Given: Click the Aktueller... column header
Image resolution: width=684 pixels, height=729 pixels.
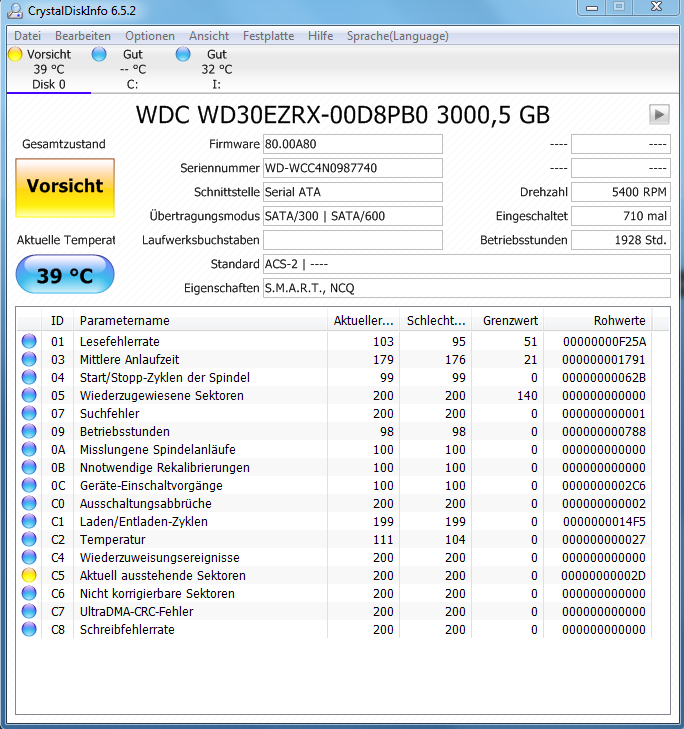Looking at the screenshot, I should coord(363,321).
